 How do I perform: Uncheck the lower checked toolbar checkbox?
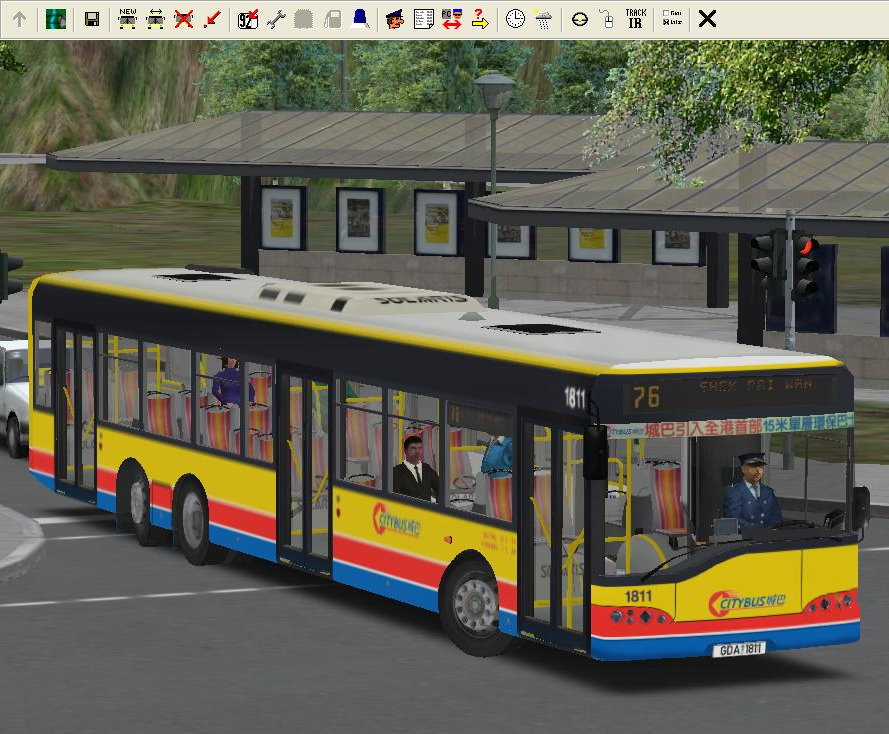point(666,24)
